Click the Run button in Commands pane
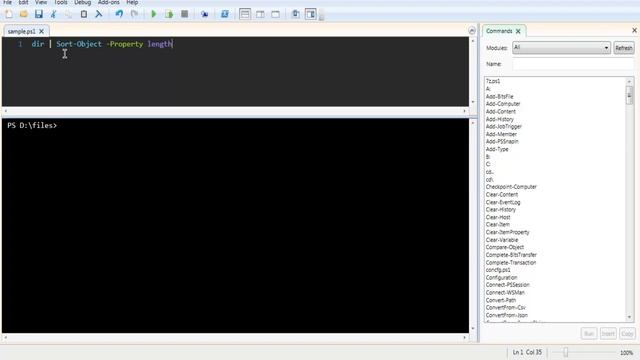This screenshot has width=640, height=360. (589, 334)
